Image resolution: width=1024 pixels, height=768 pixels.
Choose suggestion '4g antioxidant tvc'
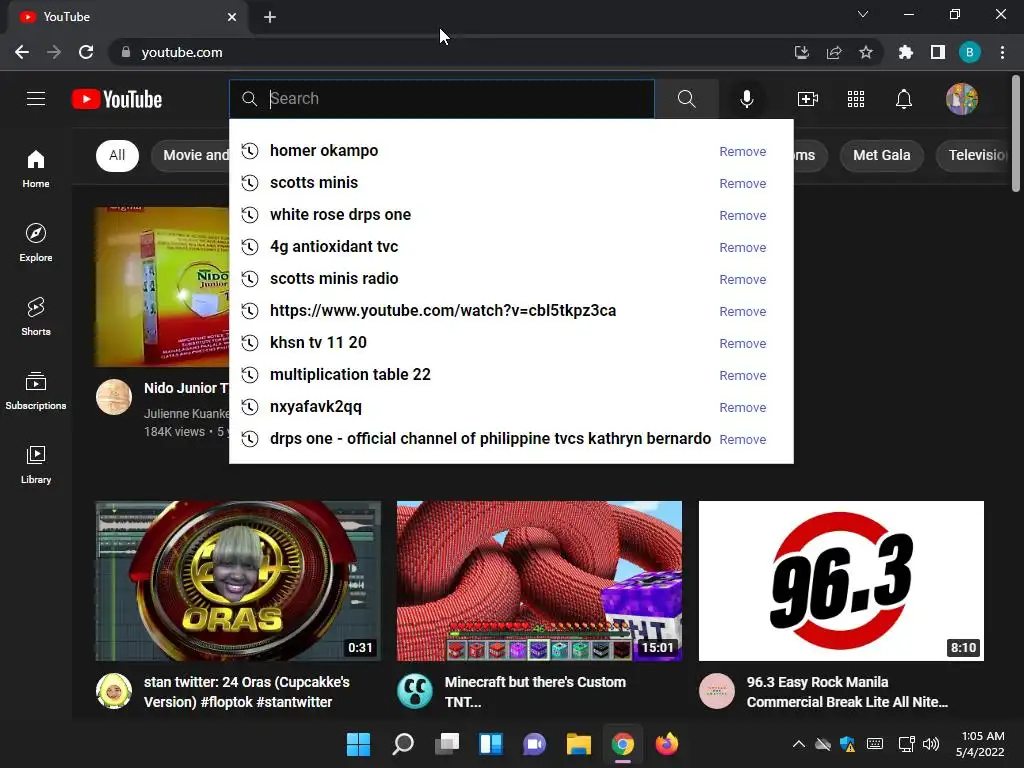click(334, 247)
